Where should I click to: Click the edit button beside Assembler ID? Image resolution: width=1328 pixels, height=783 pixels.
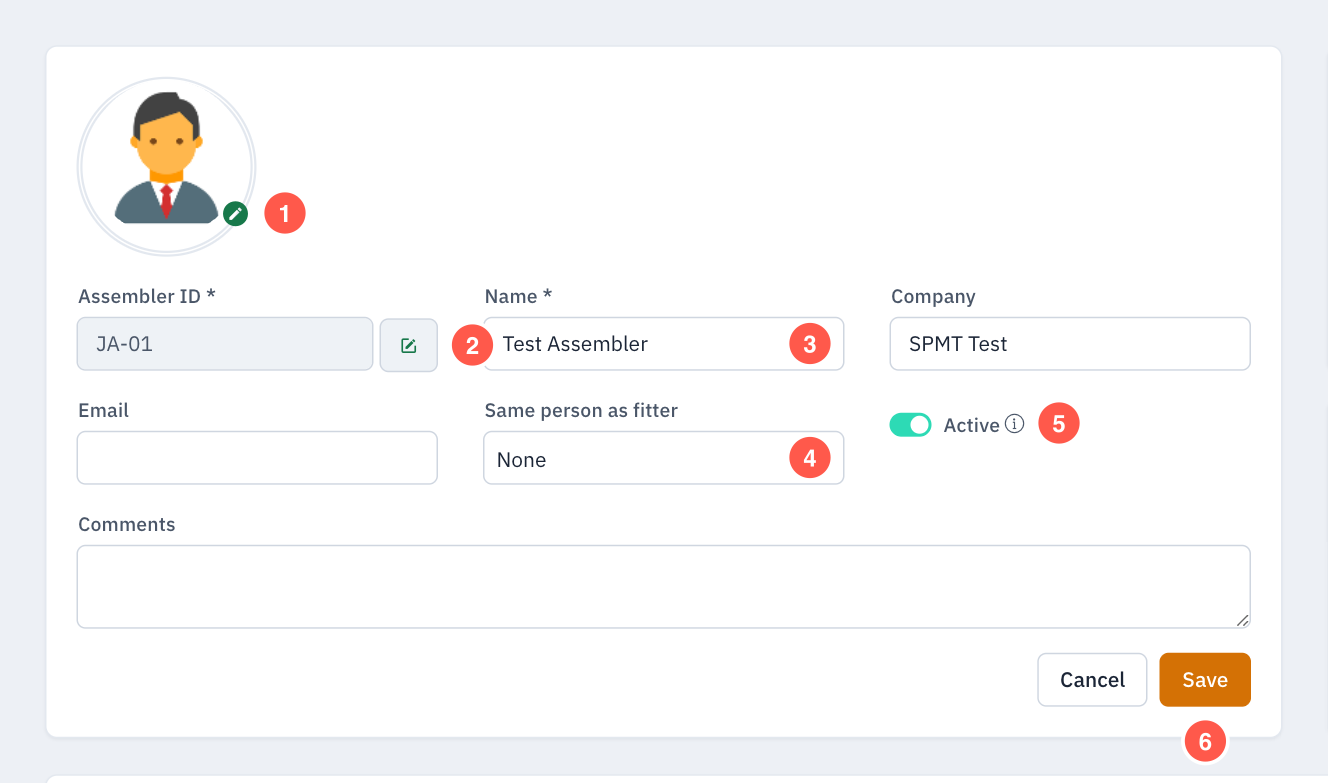[409, 345]
